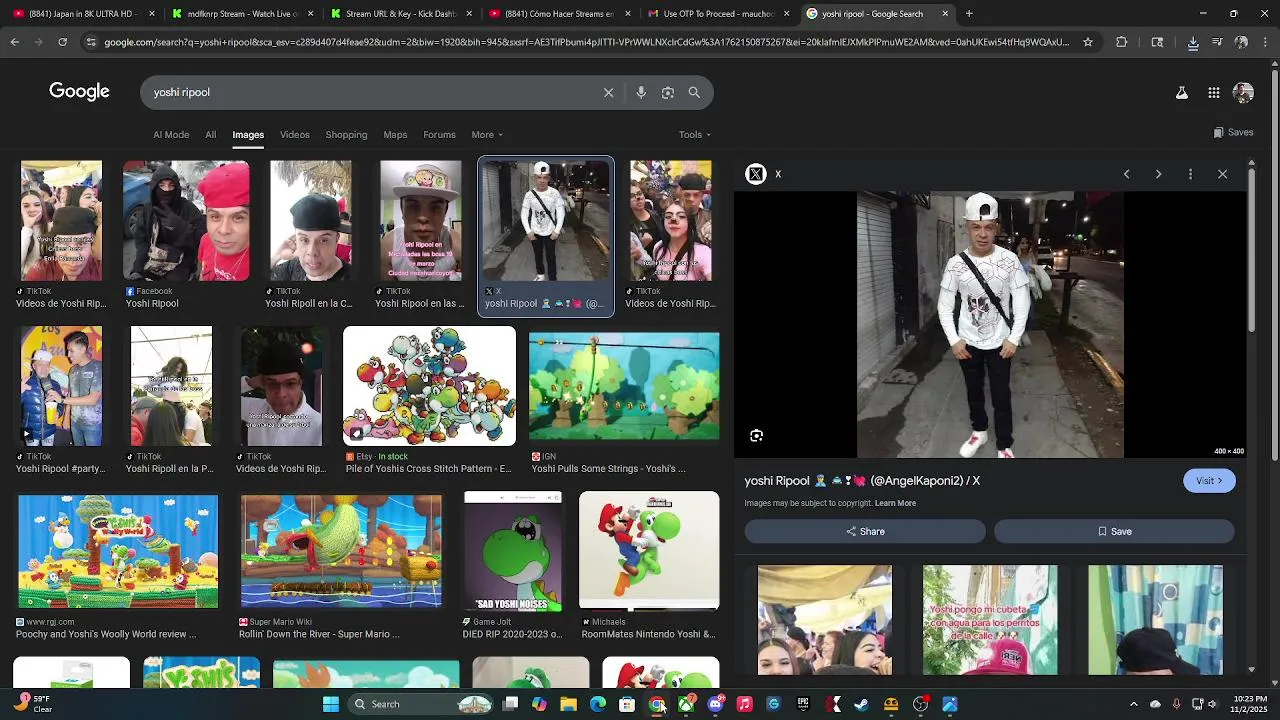Switch to the All results tab
Image resolution: width=1280 pixels, height=720 pixels.
pyautogui.click(x=210, y=135)
